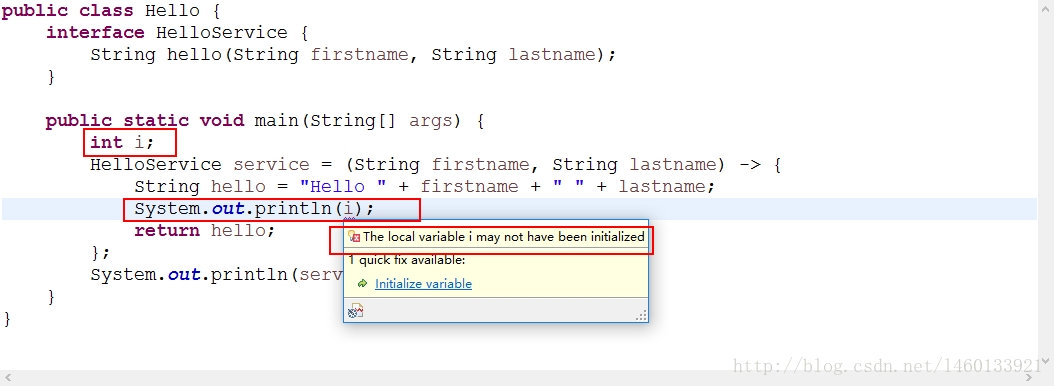Click the Initialize variable quick fix link
Viewport: 1054px width, 386px height.
tap(423, 284)
